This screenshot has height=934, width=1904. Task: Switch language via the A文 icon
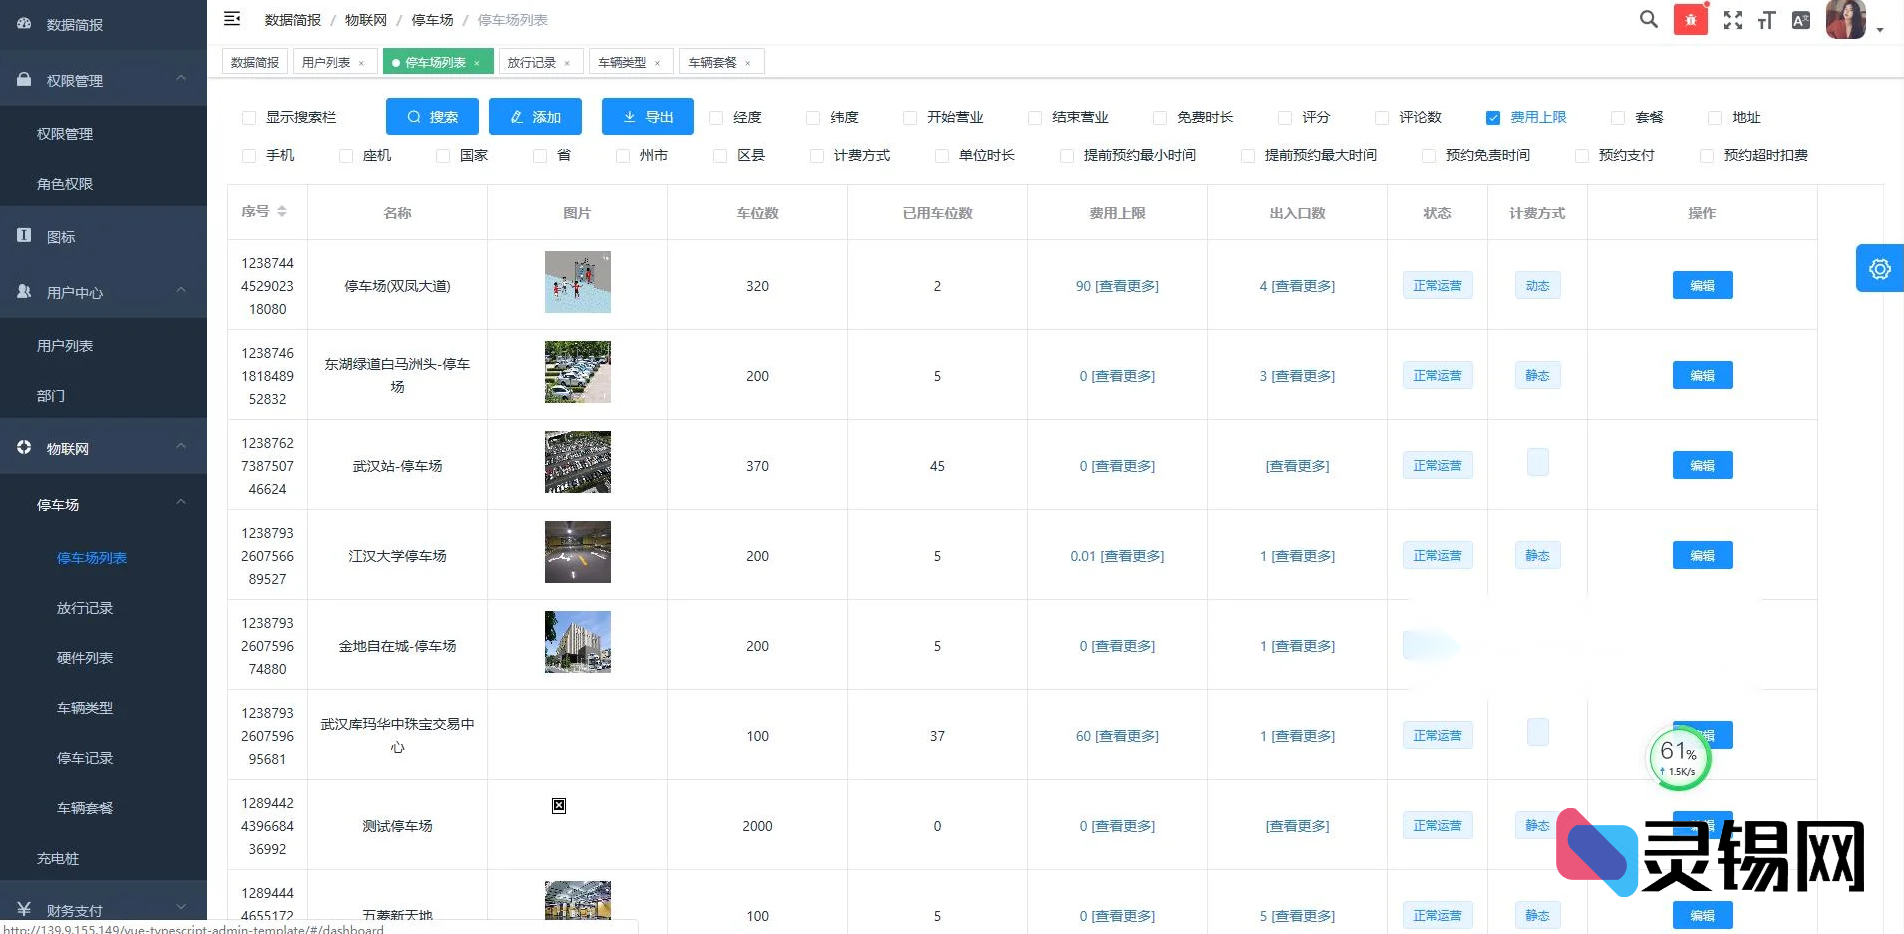(1800, 19)
